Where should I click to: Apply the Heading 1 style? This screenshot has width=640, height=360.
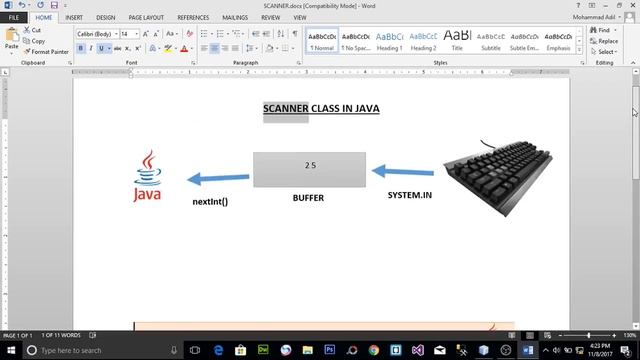pyautogui.click(x=389, y=41)
